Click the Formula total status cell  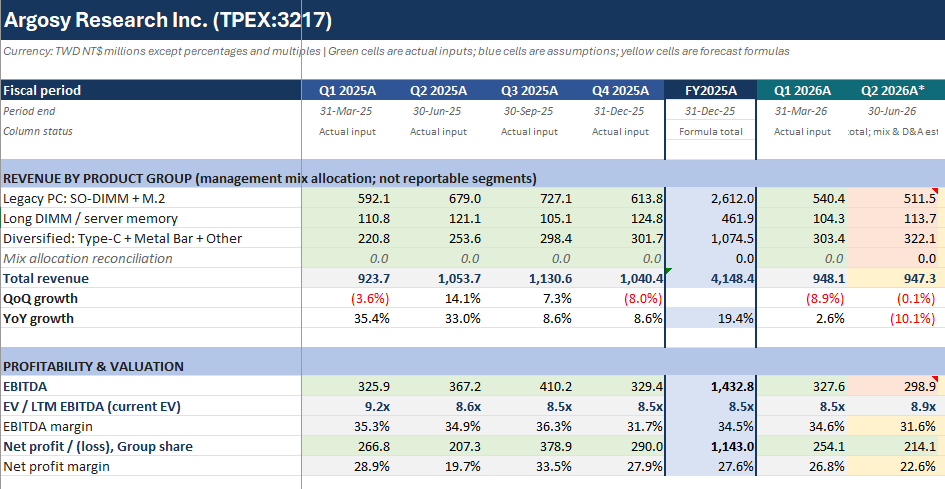tap(711, 131)
